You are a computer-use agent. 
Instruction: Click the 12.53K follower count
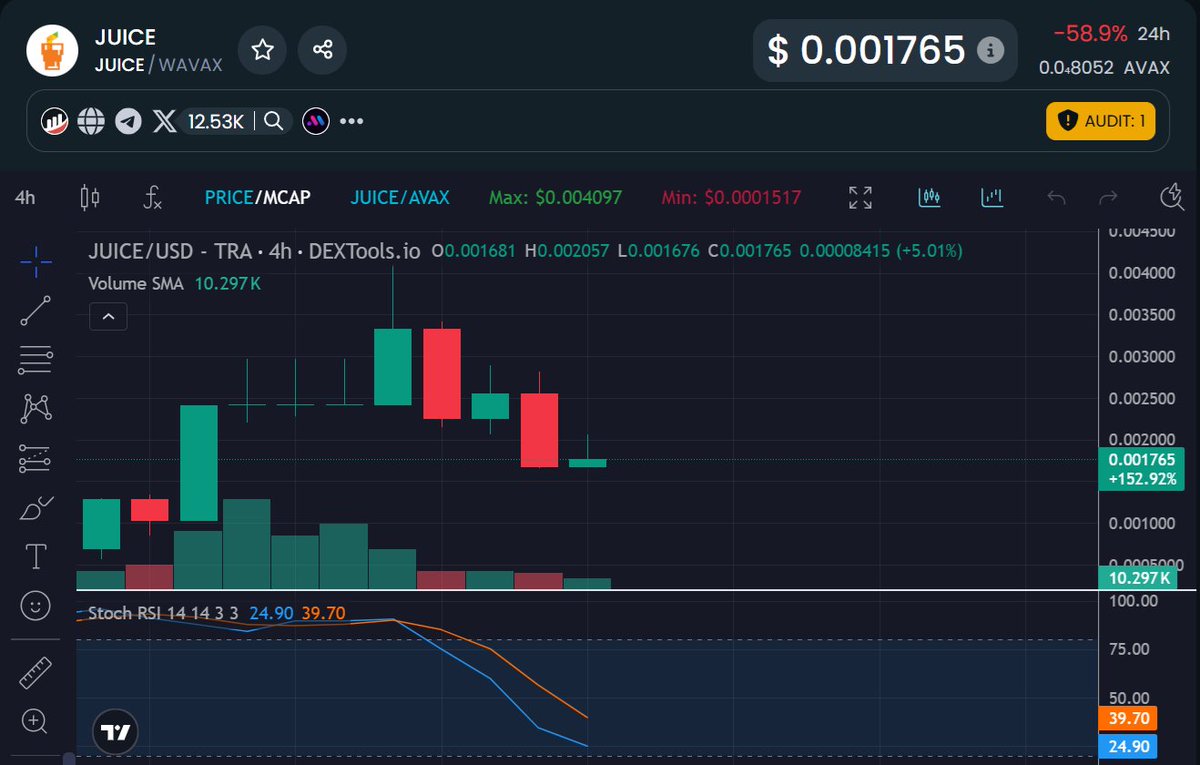click(x=217, y=122)
